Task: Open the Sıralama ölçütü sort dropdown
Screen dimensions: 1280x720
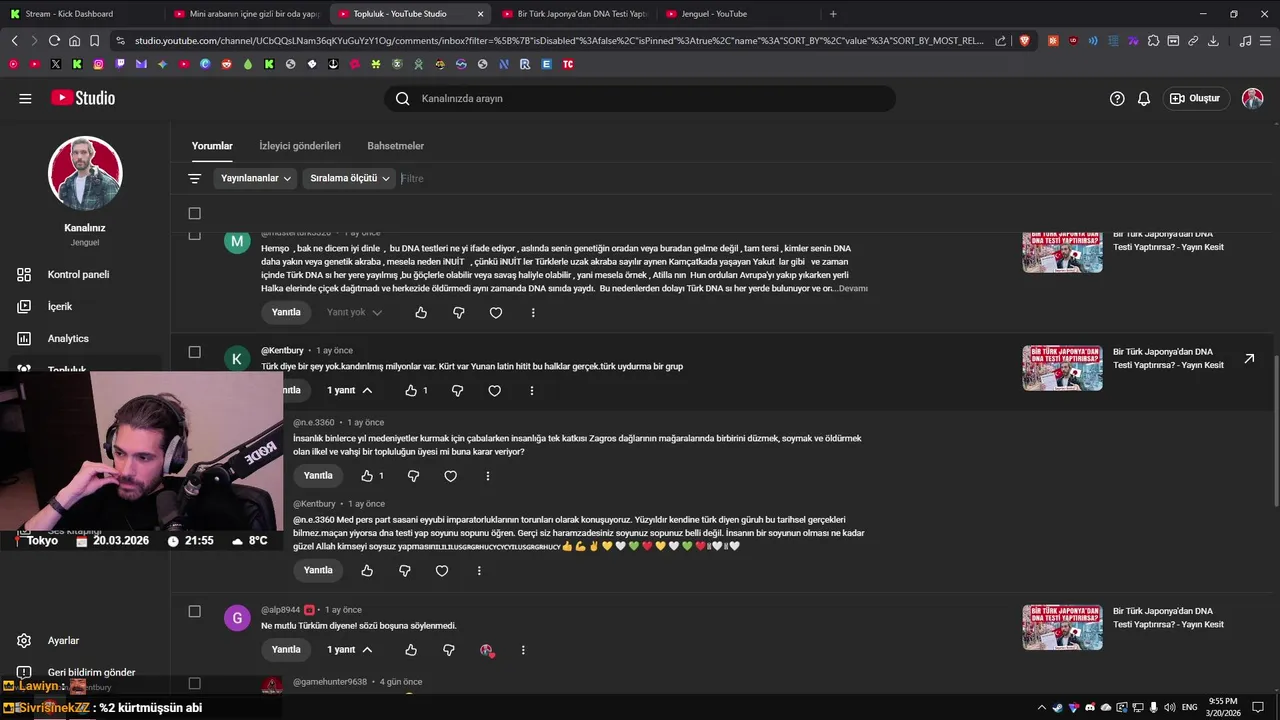Action: tap(349, 178)
